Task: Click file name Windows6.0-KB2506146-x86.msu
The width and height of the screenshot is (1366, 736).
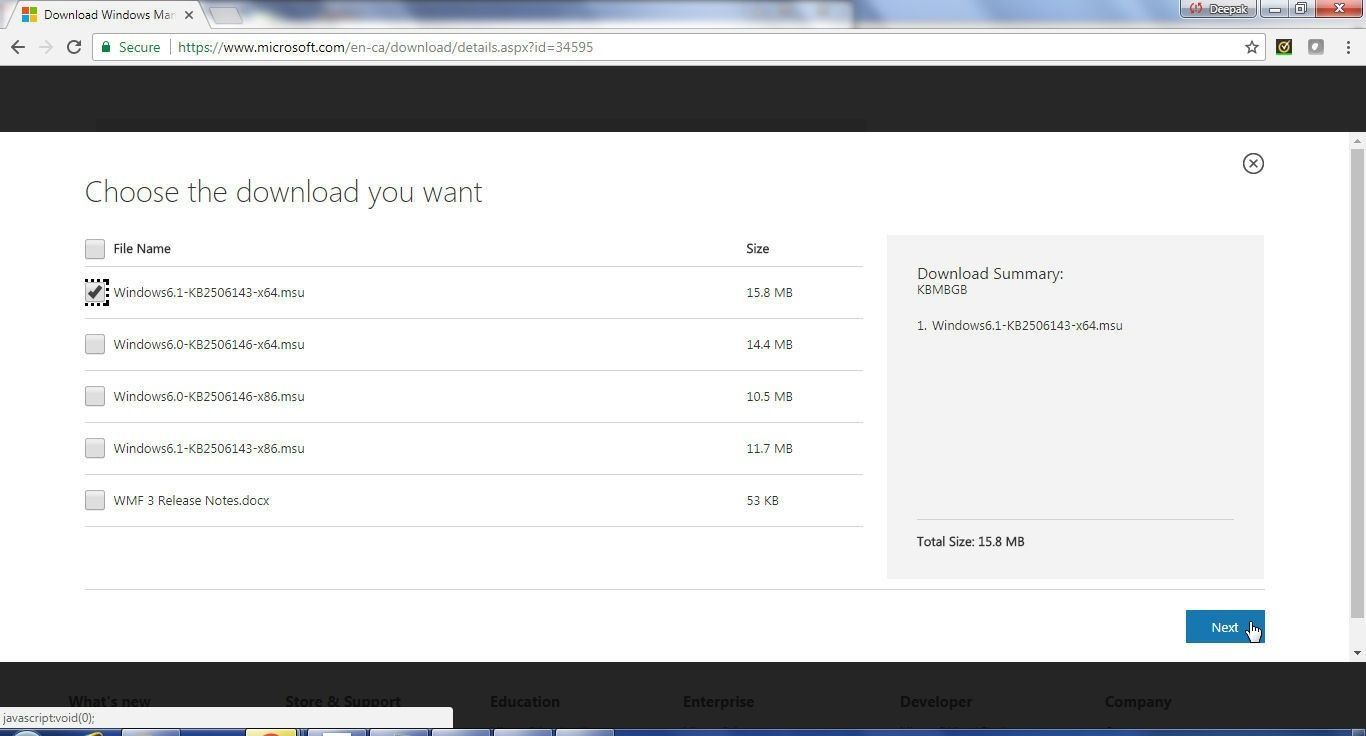Action: 209,396
